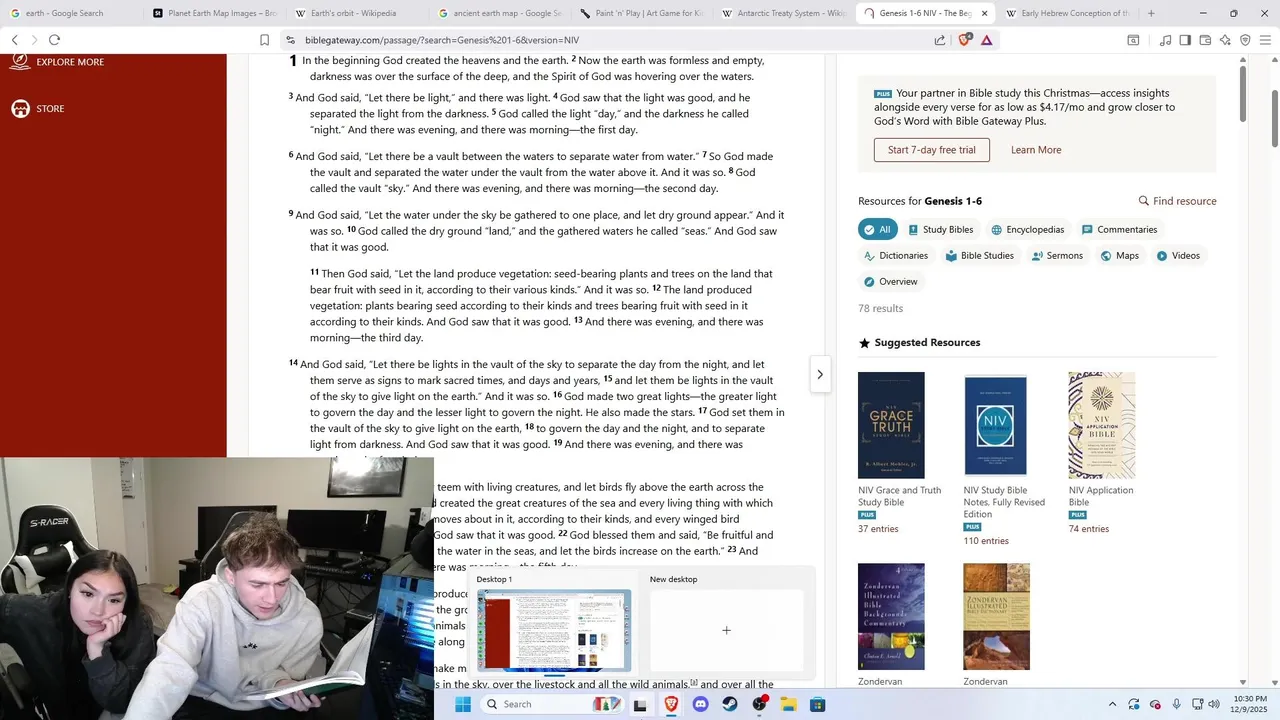Click the Brave Rewards triangle icon
Image resolution: width=1280 pixels, height=720 pixels.
tap(986, 40)
